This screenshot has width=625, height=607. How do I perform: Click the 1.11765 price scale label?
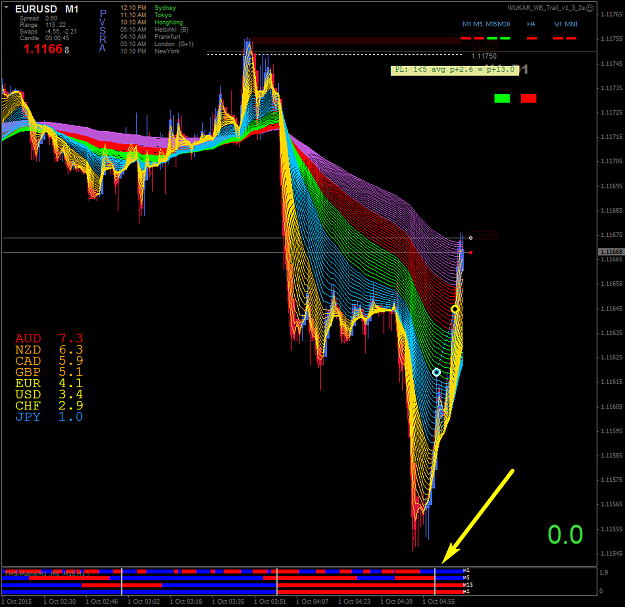coord(611,14)
